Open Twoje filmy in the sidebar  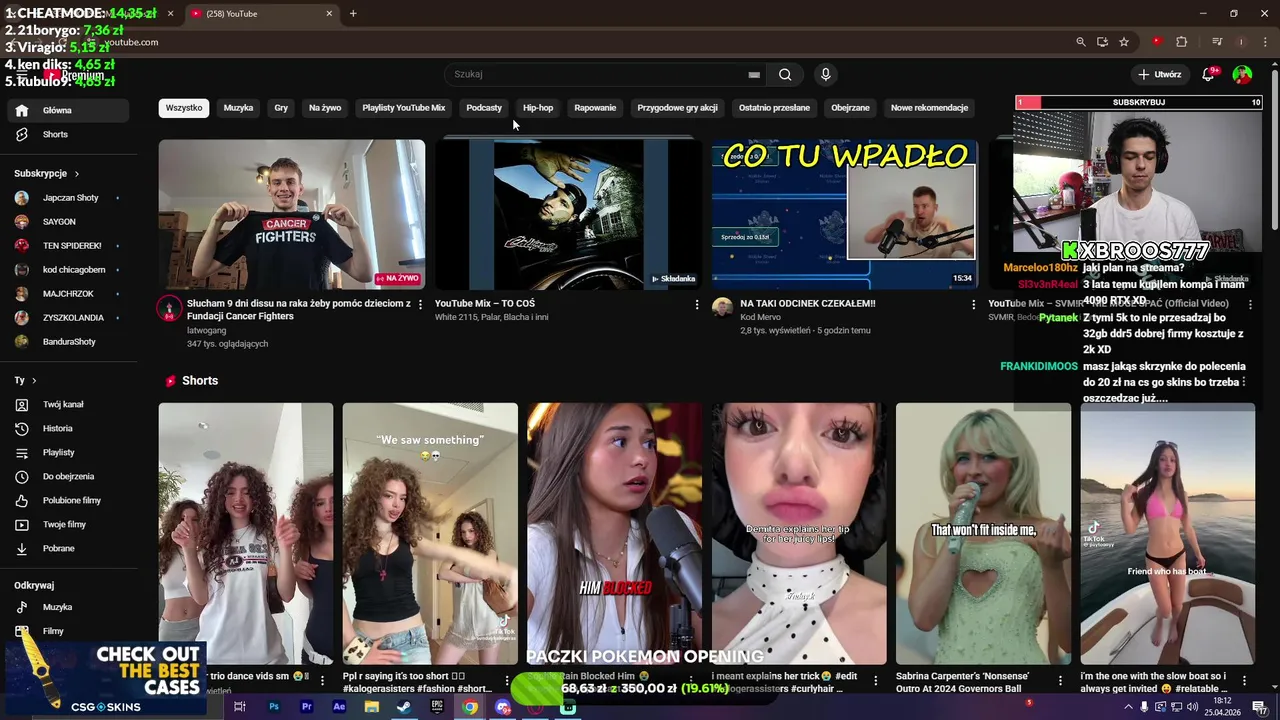(x=68, y=524)
